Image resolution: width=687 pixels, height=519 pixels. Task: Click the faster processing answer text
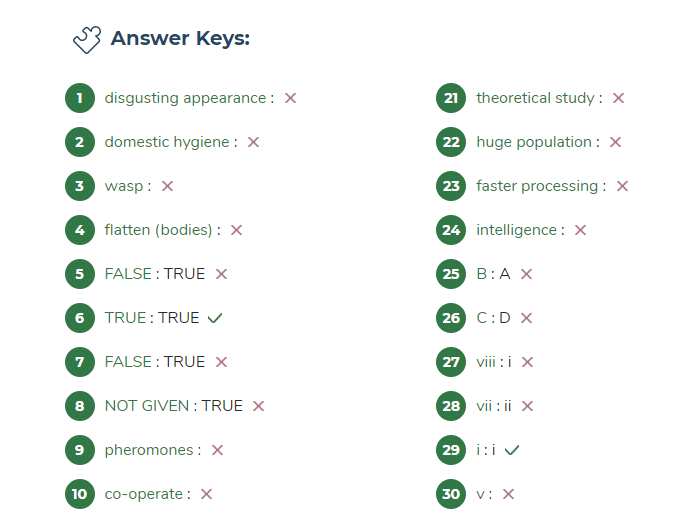click(537, 186)
